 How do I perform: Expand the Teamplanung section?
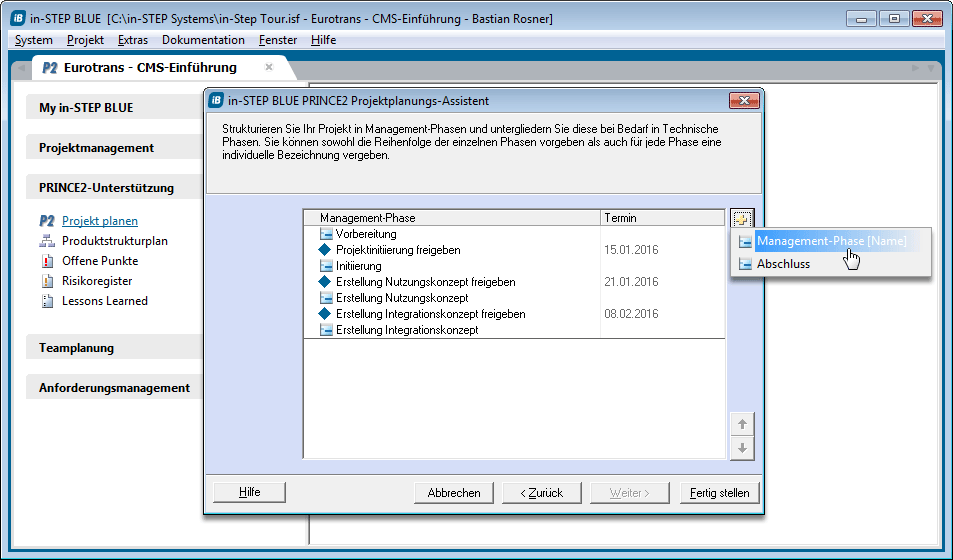coord(77,348)
